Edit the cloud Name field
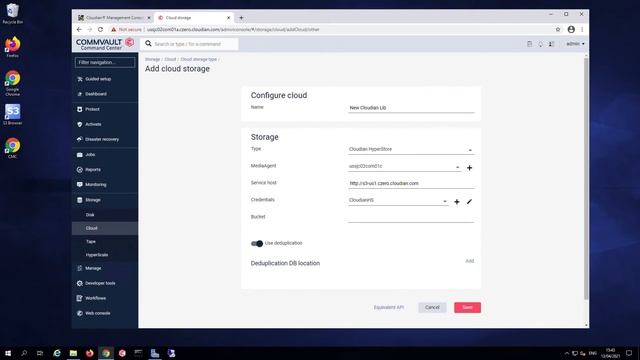The height and width of the screenshot is (360, 640). point(411,108)
